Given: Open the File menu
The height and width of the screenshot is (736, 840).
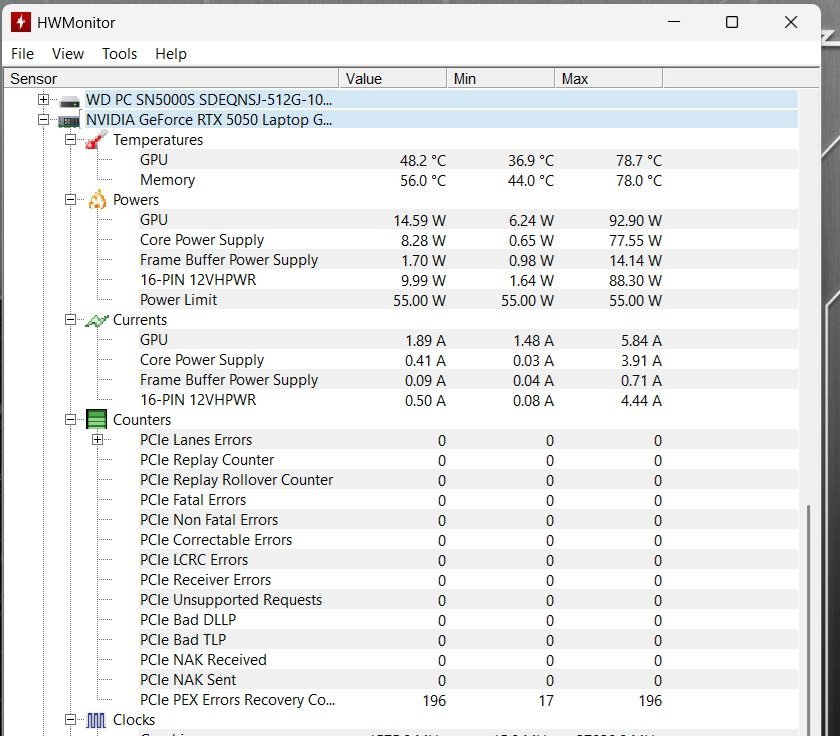Looking at the screenshot, I should (x=22, y=54).
